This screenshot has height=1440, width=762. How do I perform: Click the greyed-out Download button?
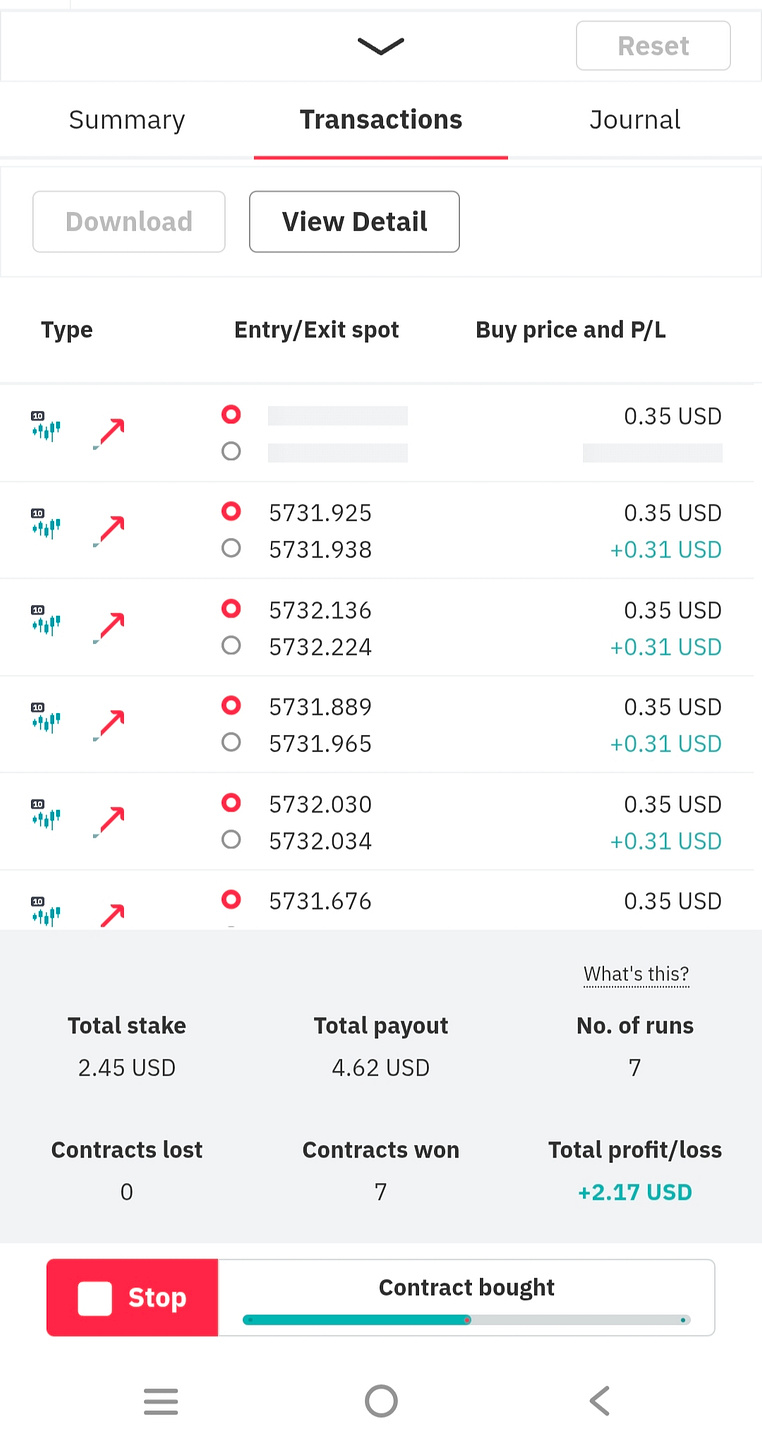pos(129,222)
